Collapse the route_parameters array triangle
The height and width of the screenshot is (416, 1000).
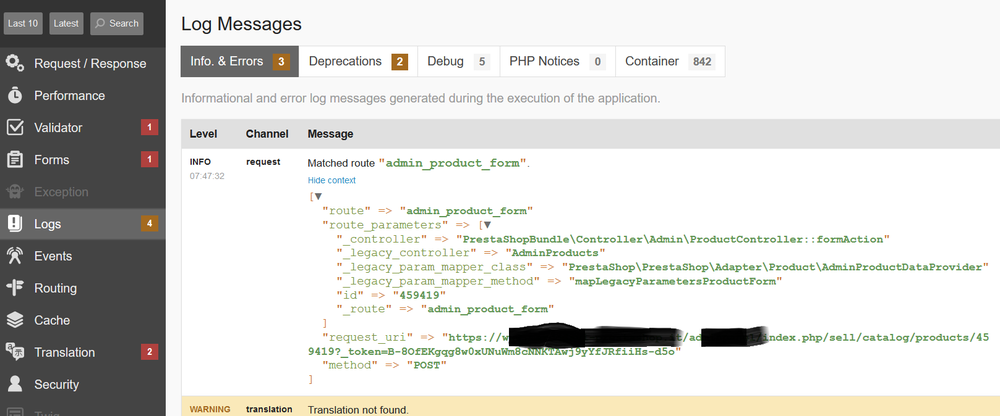click(487, 225)
